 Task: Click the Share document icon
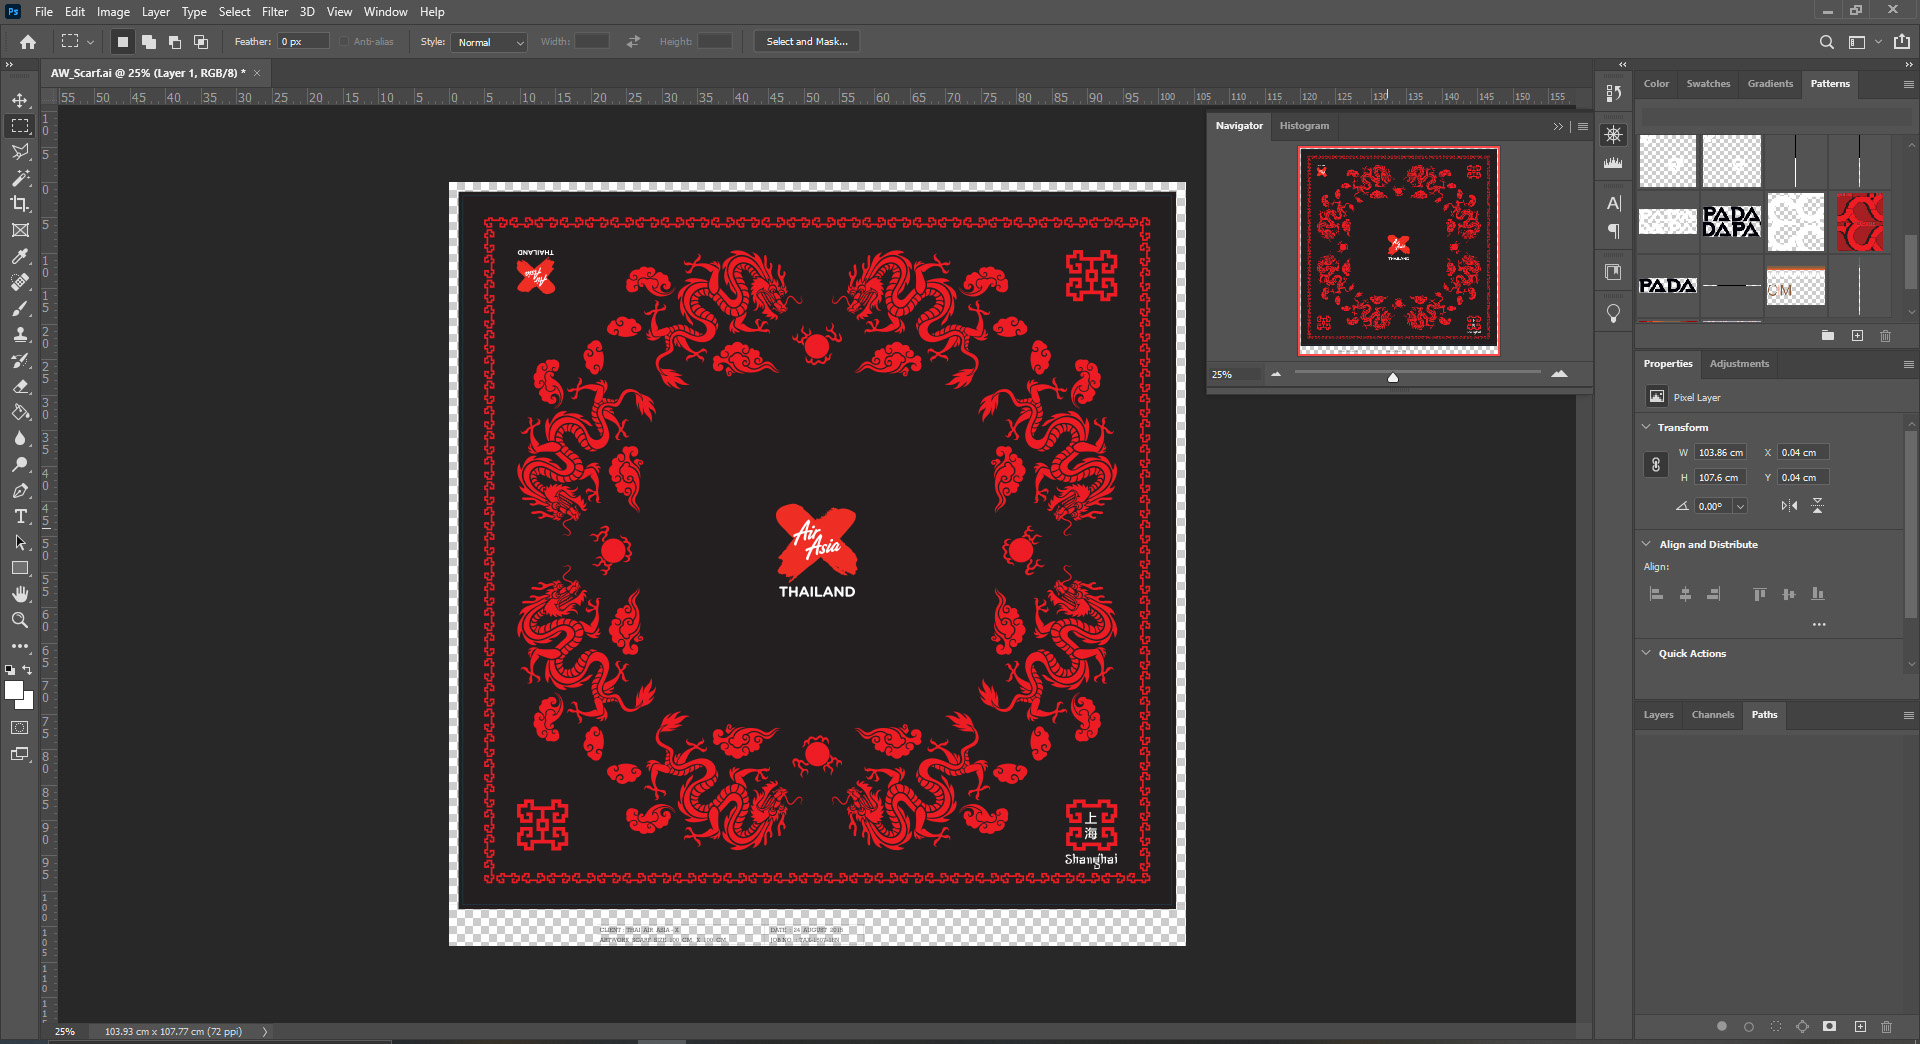(1902, 42)
